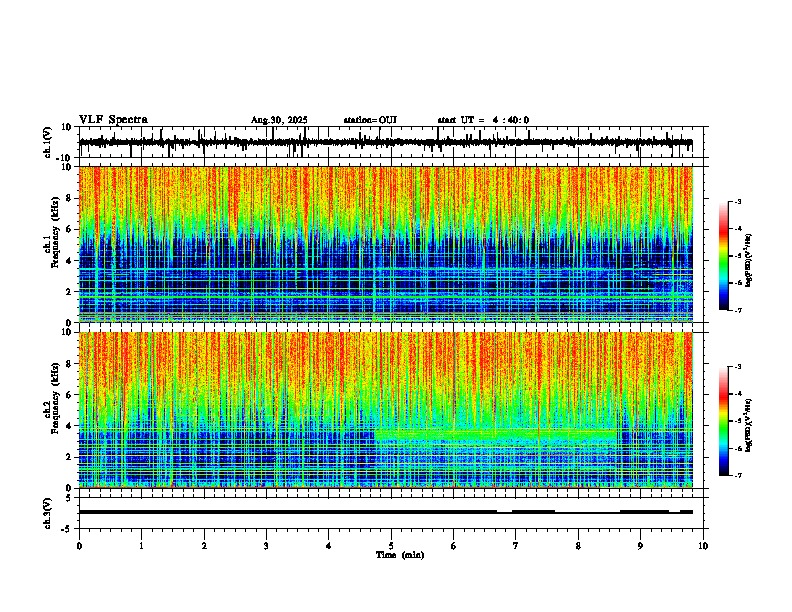Click the time axis tick label "2"
Screen dimensions: 792x612
coord(204,546)
